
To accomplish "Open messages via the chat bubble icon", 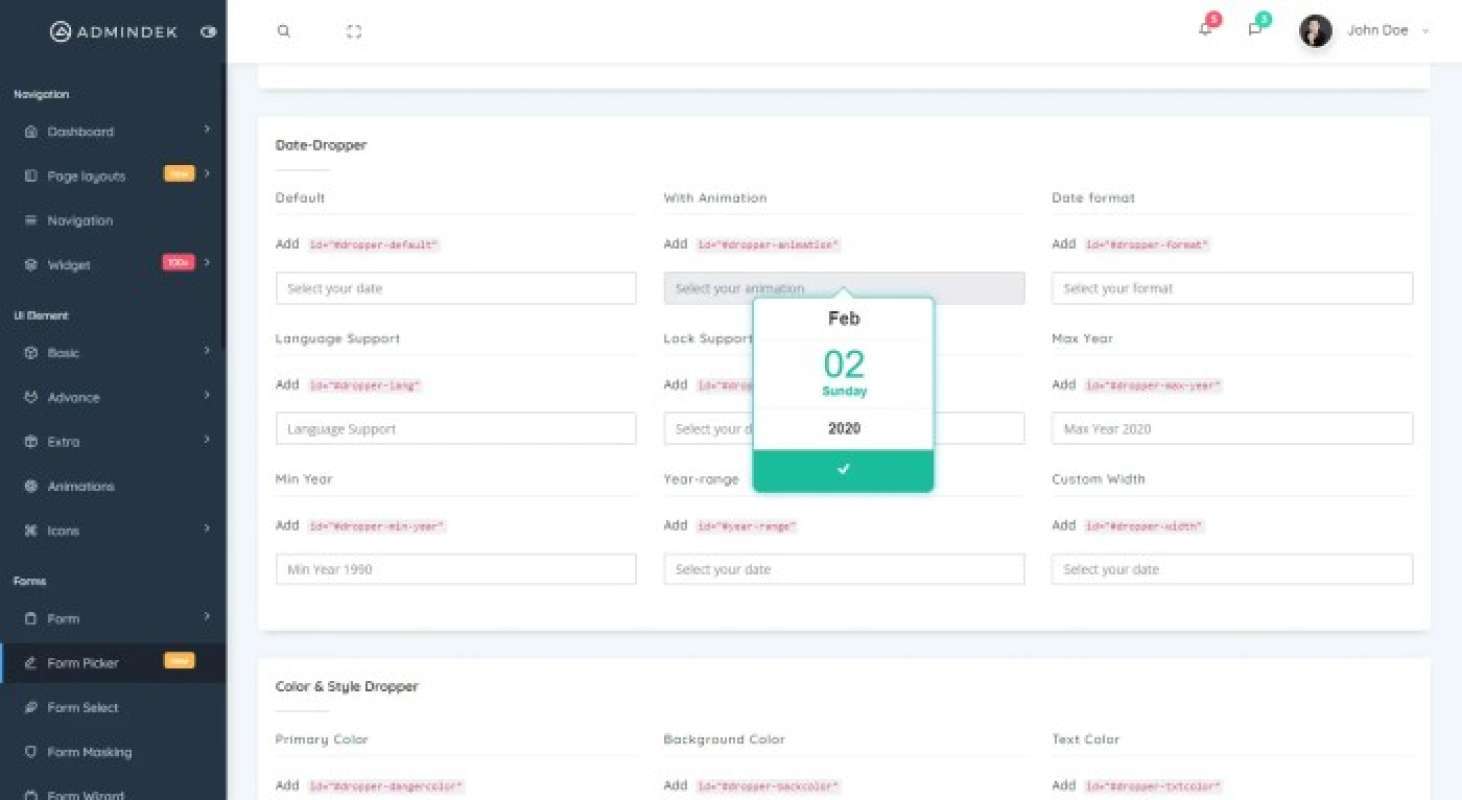I will (x=1254, y=31).
